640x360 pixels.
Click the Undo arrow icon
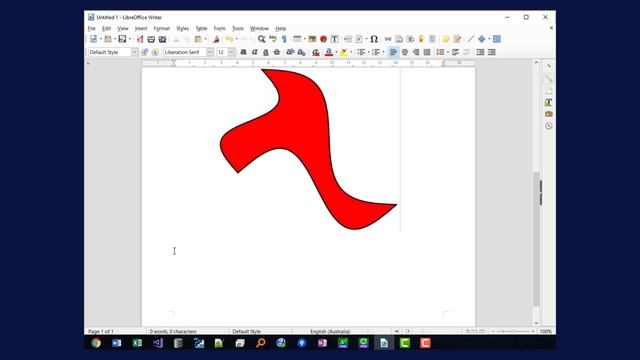click(x=229, y=39)
